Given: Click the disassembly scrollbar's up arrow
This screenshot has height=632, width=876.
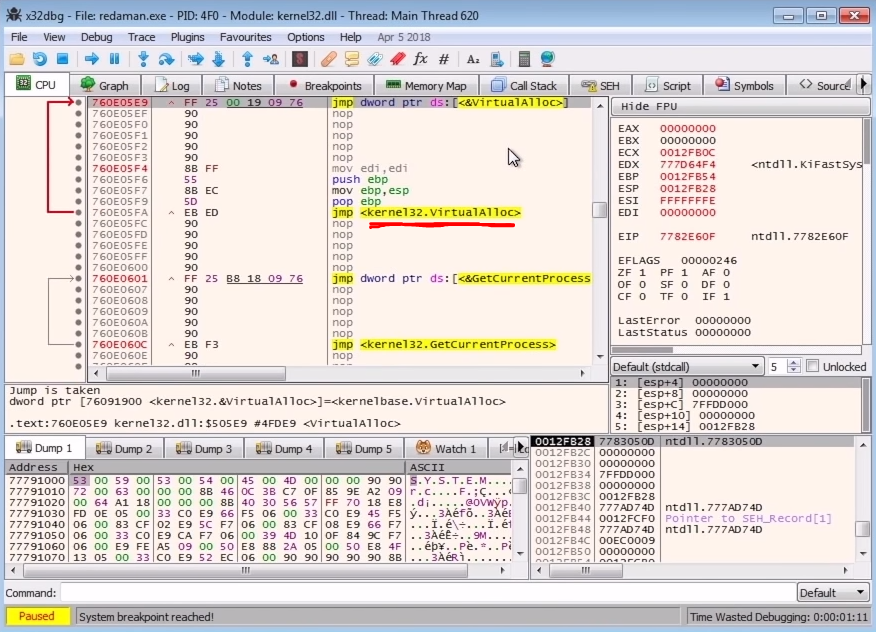Looking at the screenshot, I should (x=599, y=105).
